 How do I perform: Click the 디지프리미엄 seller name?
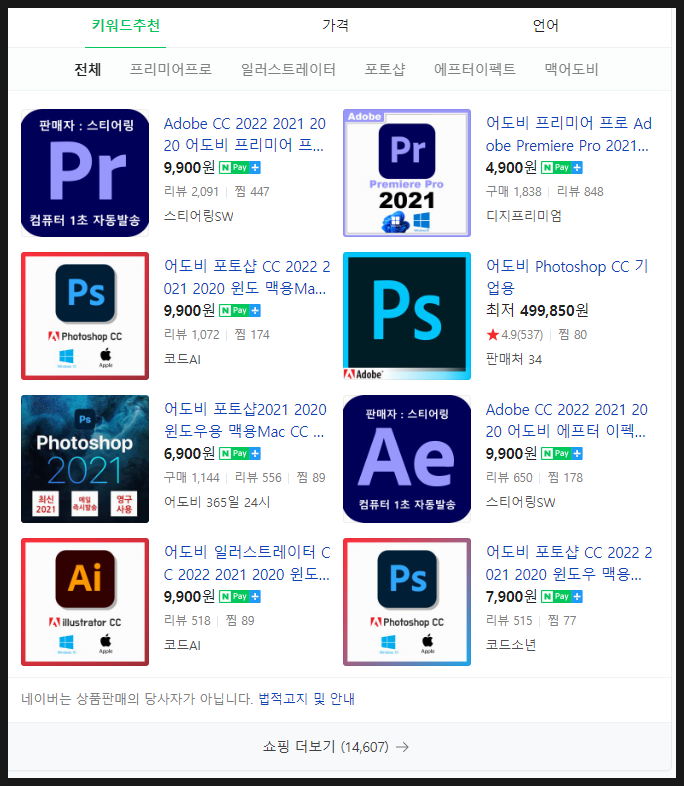pos(524,216)
